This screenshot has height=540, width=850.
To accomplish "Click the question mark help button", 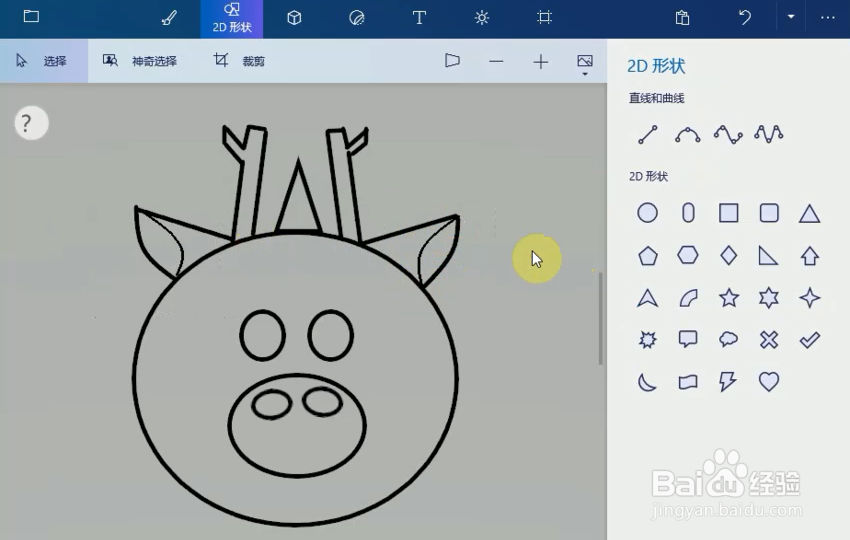I will 31,123.
